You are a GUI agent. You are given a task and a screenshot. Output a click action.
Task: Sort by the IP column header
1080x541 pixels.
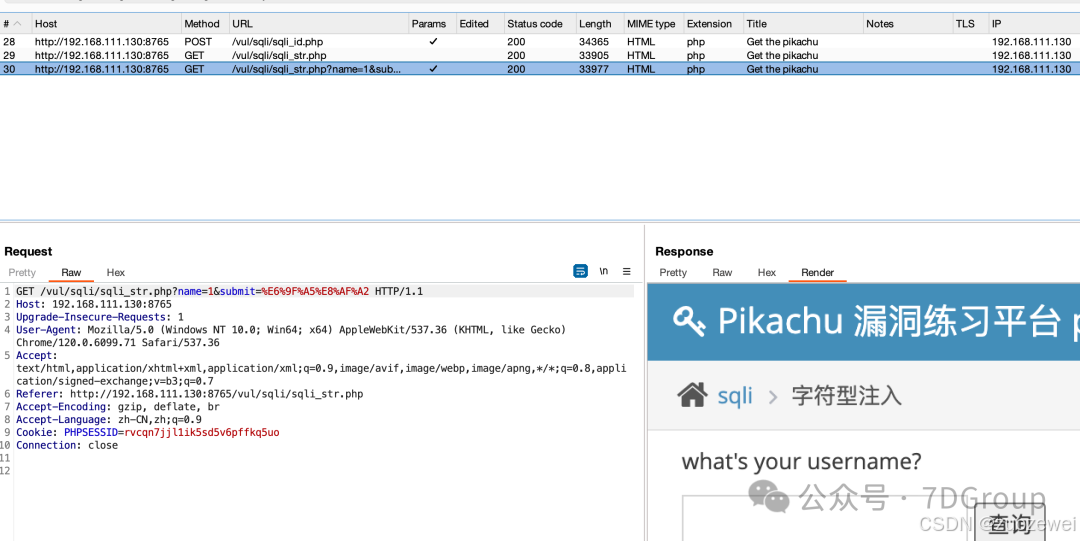click(1034, 23)
